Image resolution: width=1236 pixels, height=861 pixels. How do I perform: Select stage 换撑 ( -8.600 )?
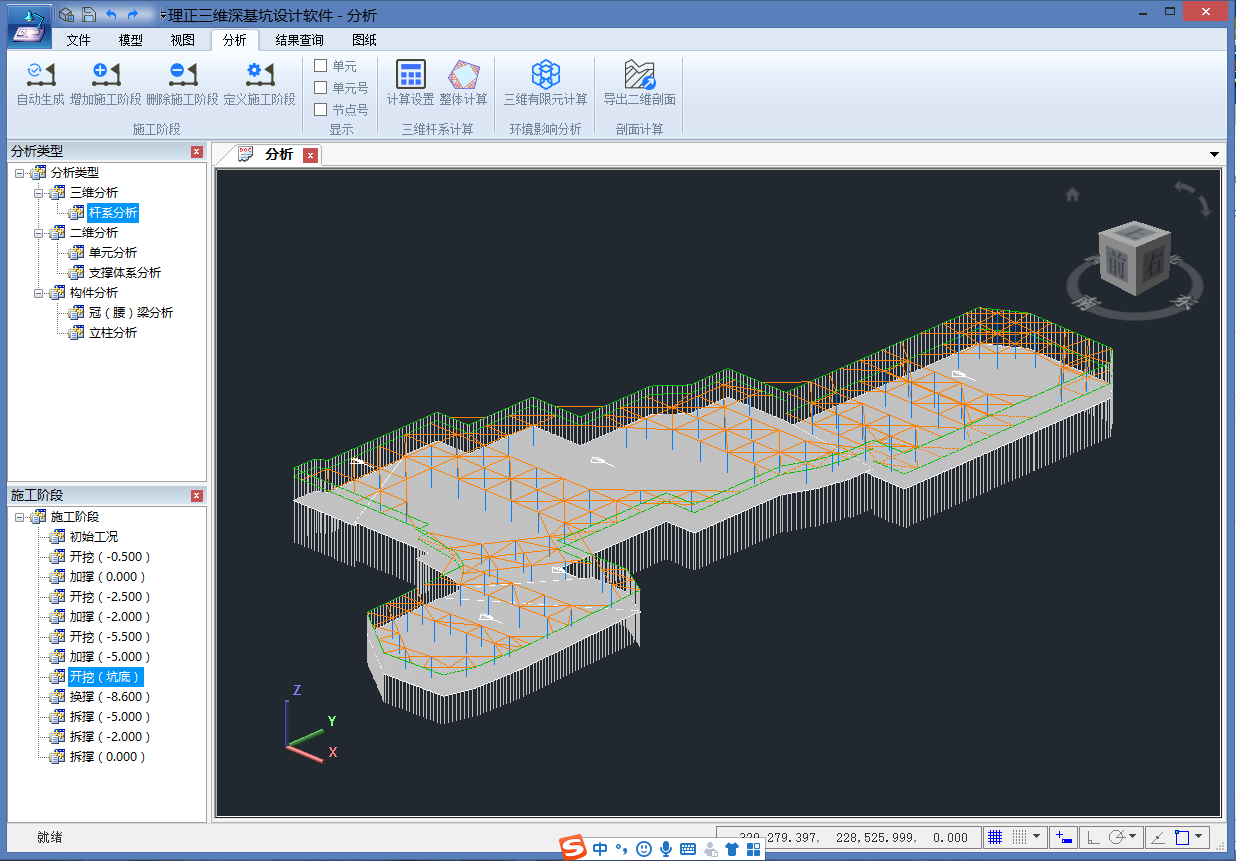click(109, 697)
